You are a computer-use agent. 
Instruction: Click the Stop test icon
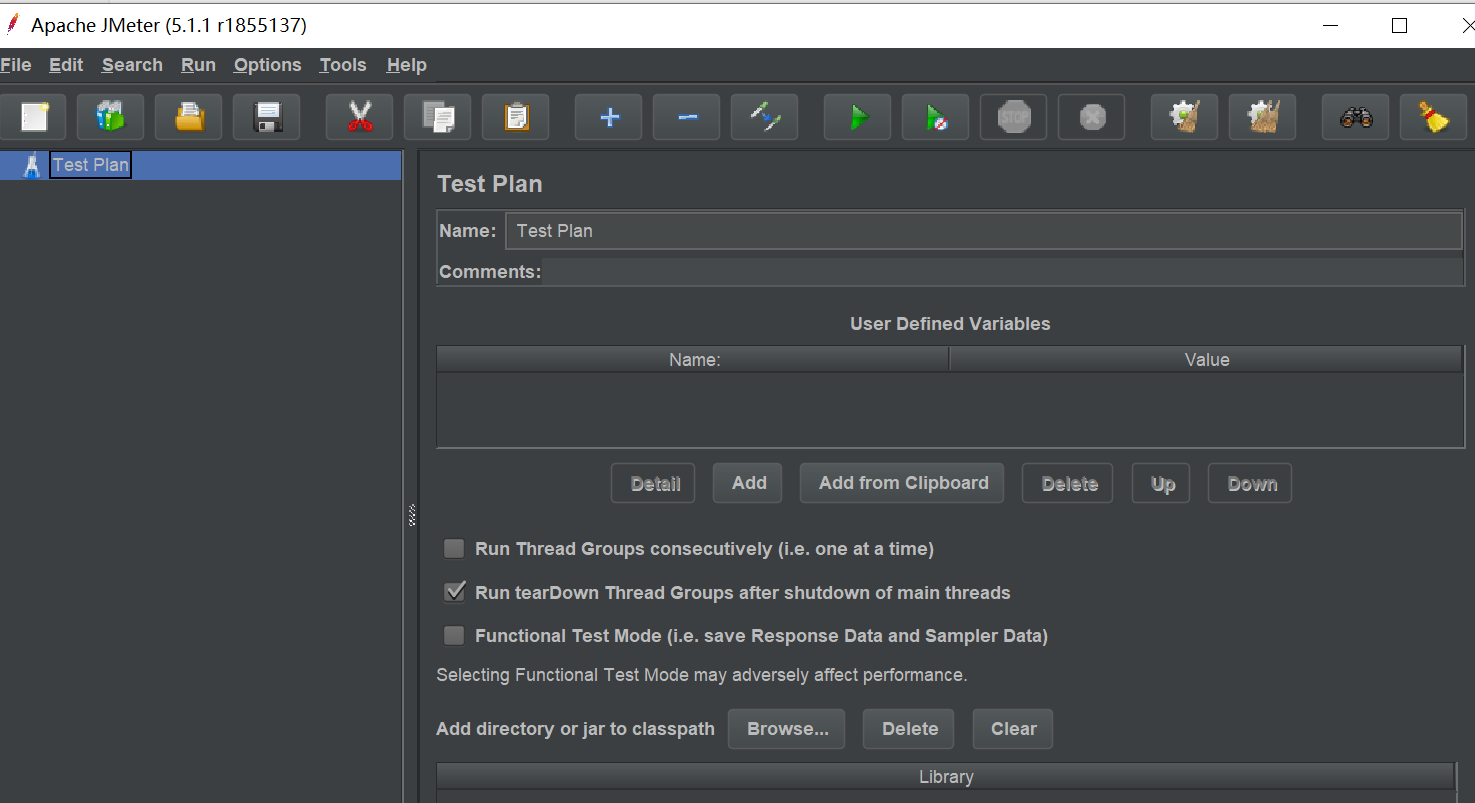1014,117
